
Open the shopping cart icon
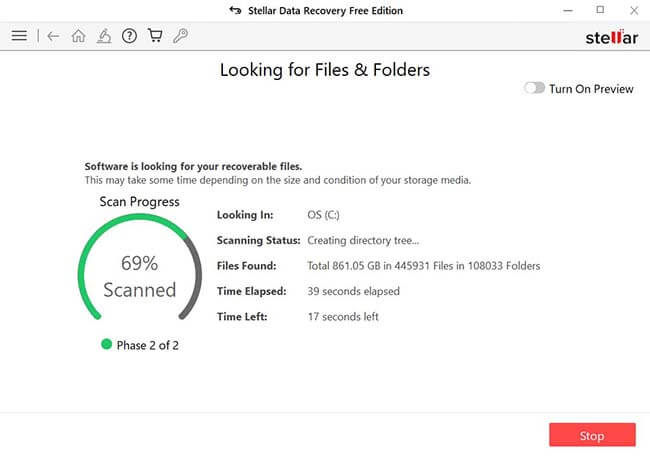coord(155,36)
